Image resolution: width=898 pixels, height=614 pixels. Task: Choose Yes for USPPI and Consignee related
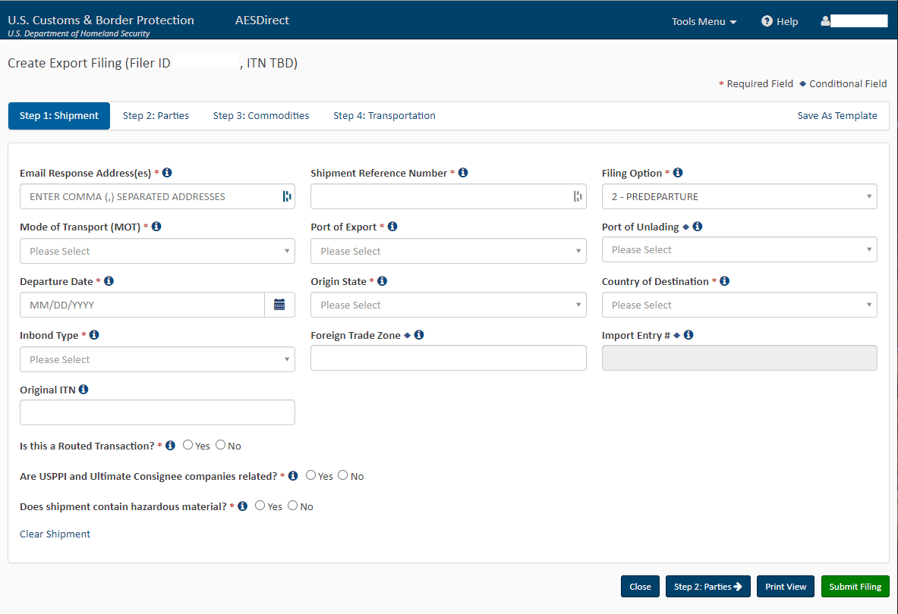311,476
